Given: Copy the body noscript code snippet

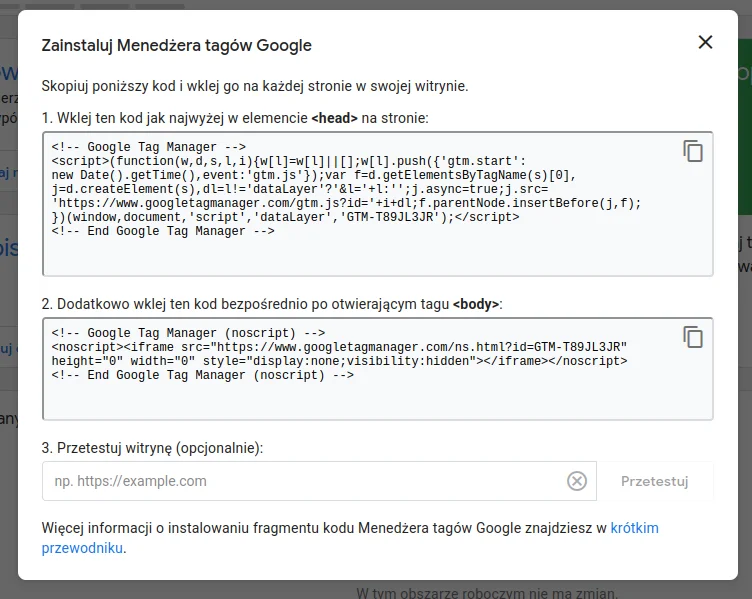Looking at the screenshot, I should [693, 337].
